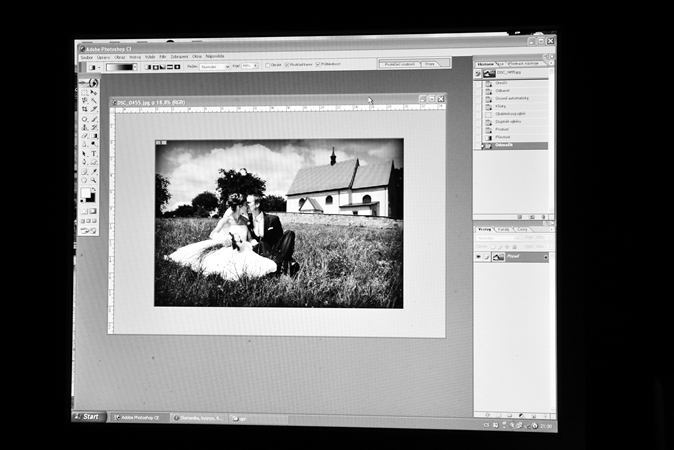This screenshot has width=674, height=450.
Task: Select the Dodge tool
Action: 94,143
